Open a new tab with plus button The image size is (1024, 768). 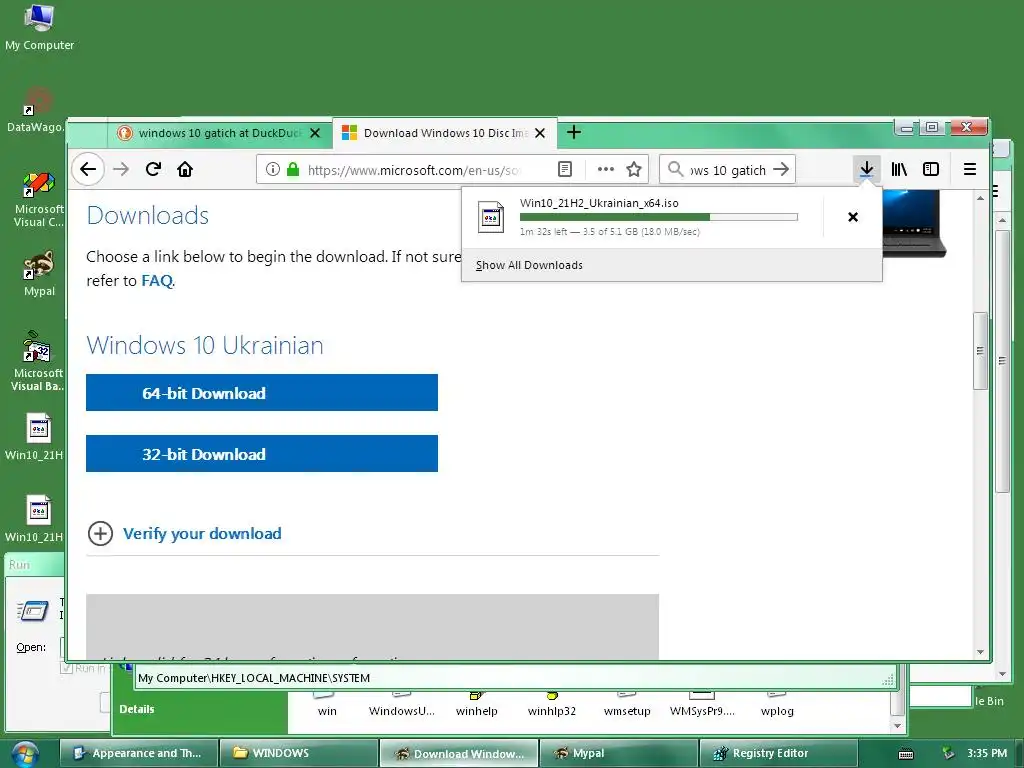point(574,133)
